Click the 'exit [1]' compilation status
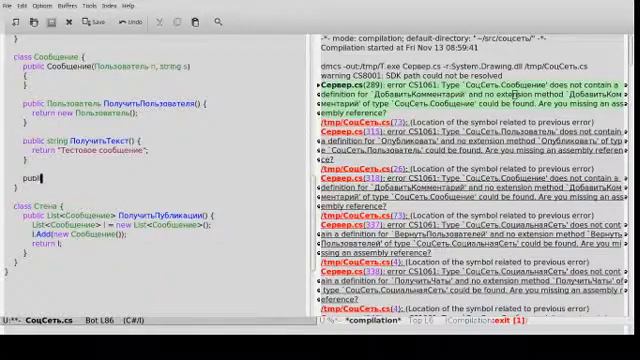 coord(509,320)
